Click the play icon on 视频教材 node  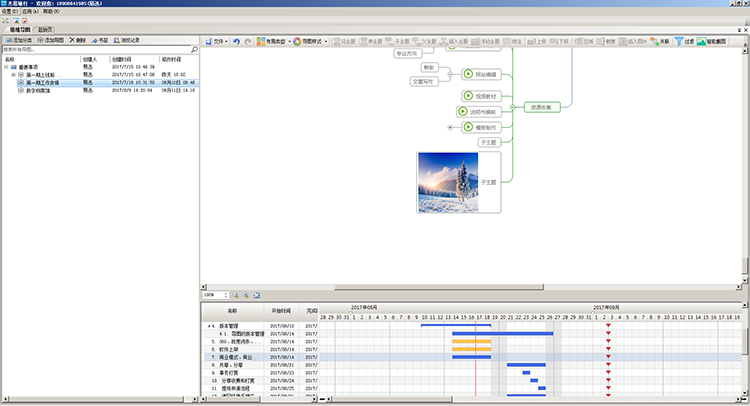(467, 95)
